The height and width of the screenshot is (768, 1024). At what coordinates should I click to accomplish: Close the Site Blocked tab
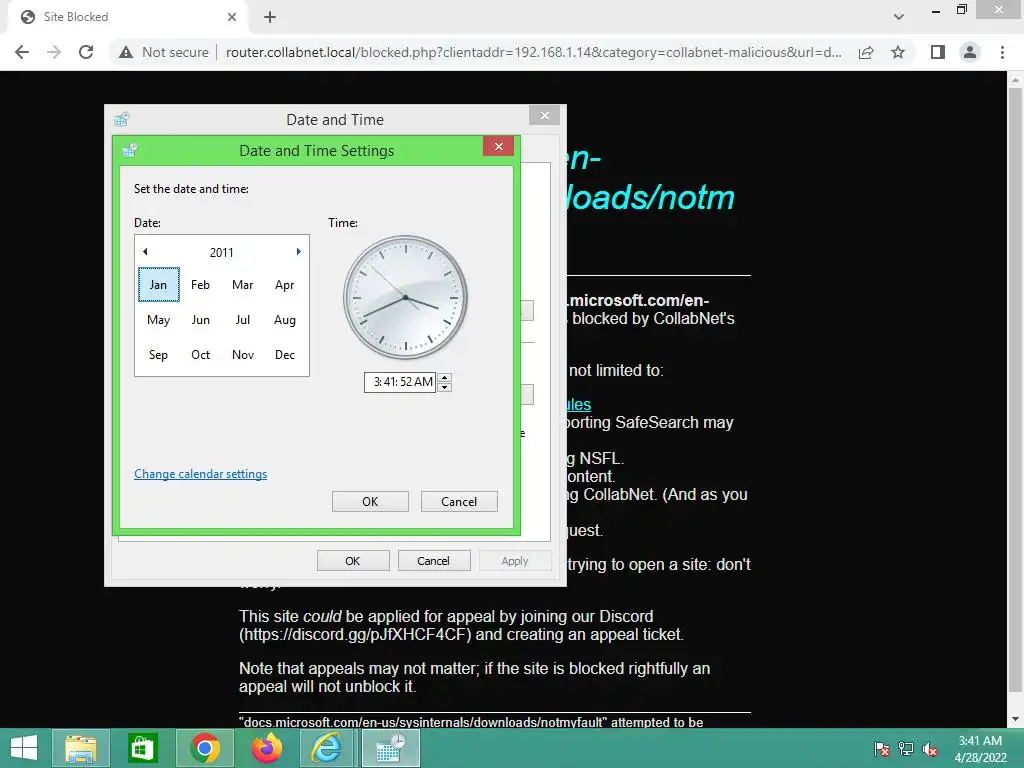tap(232, 17)
